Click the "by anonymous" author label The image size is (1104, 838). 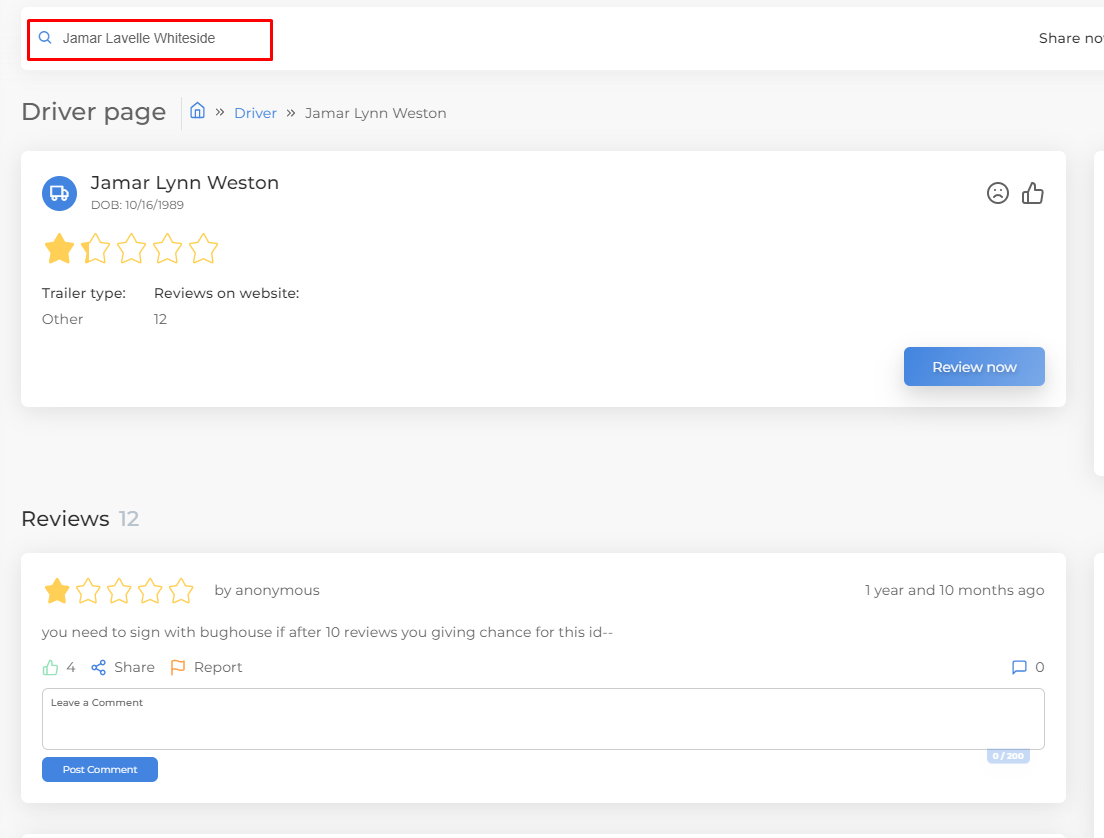[267, 590]
